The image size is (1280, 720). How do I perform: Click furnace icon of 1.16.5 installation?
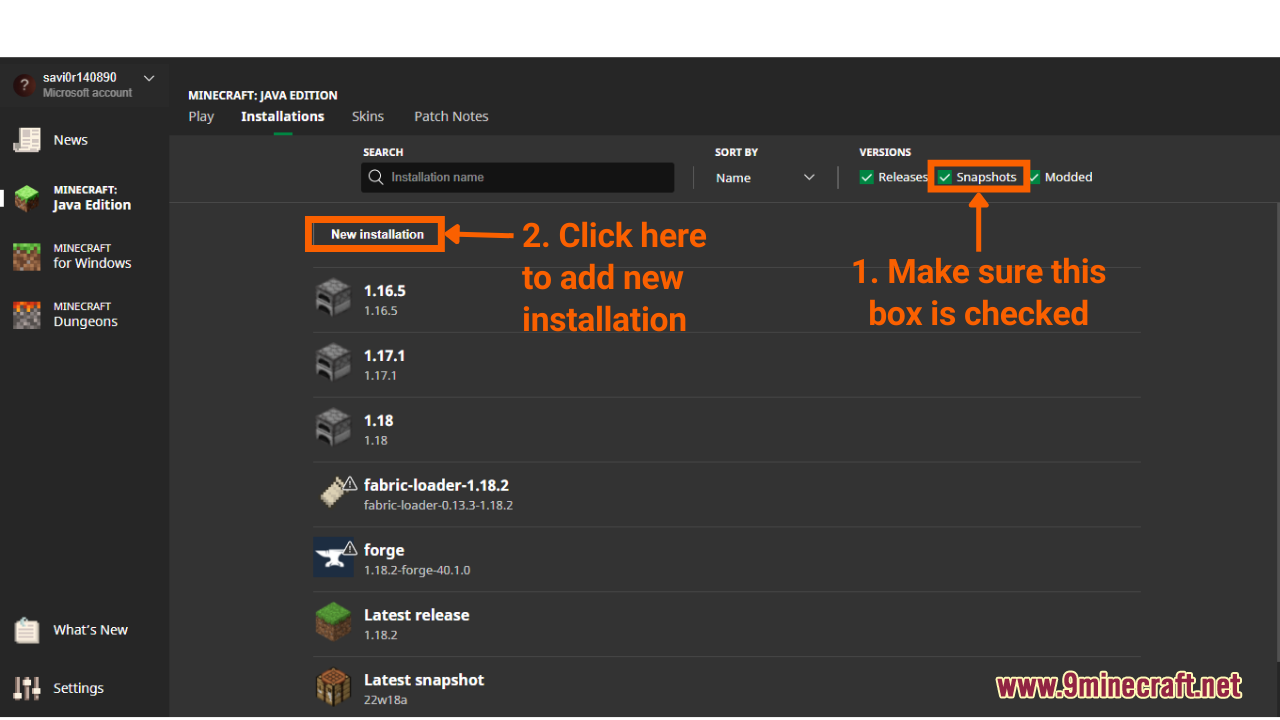coord(333,298)
